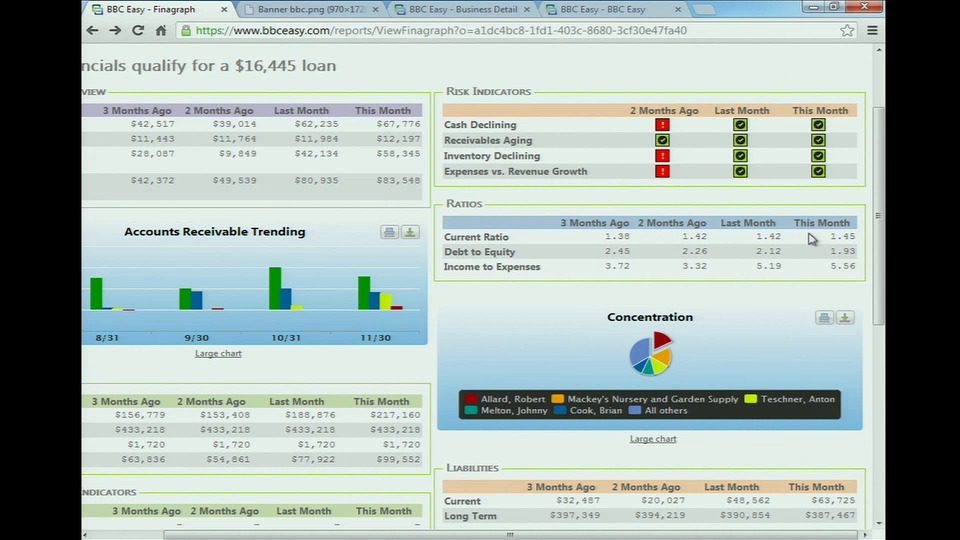Go to the browser home page icon
This screenshot has width=960, height=540.
pos(161,31)
